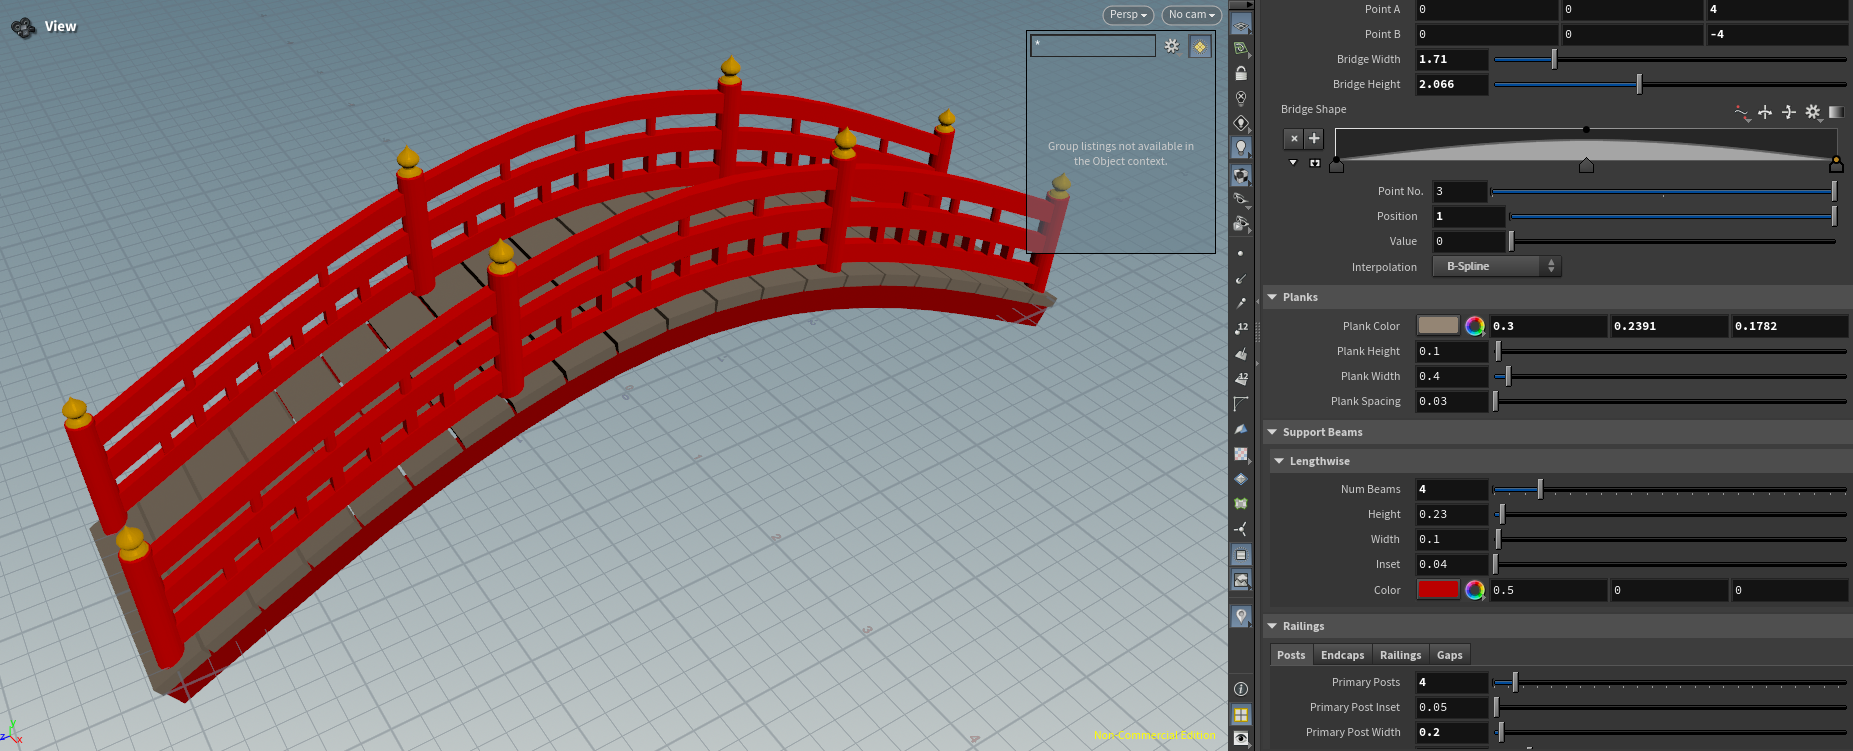The width and height of the screenshot is (1853, 751).
Task: Toggle the picture background image icon
Action: pos(1241,580)
